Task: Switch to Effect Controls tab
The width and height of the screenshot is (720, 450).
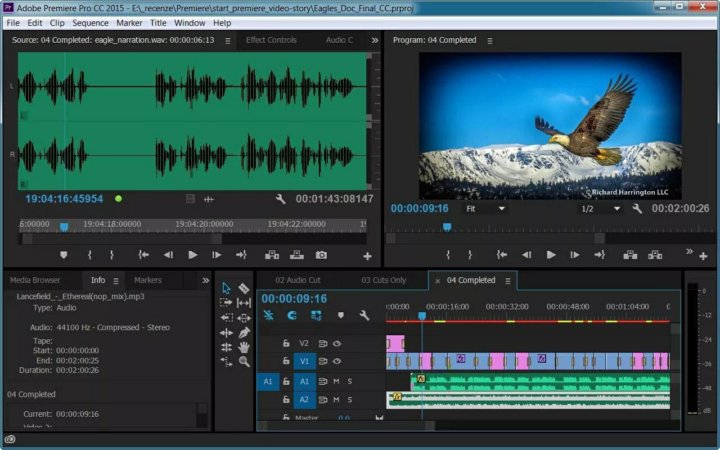Action: tap(271, 40)
